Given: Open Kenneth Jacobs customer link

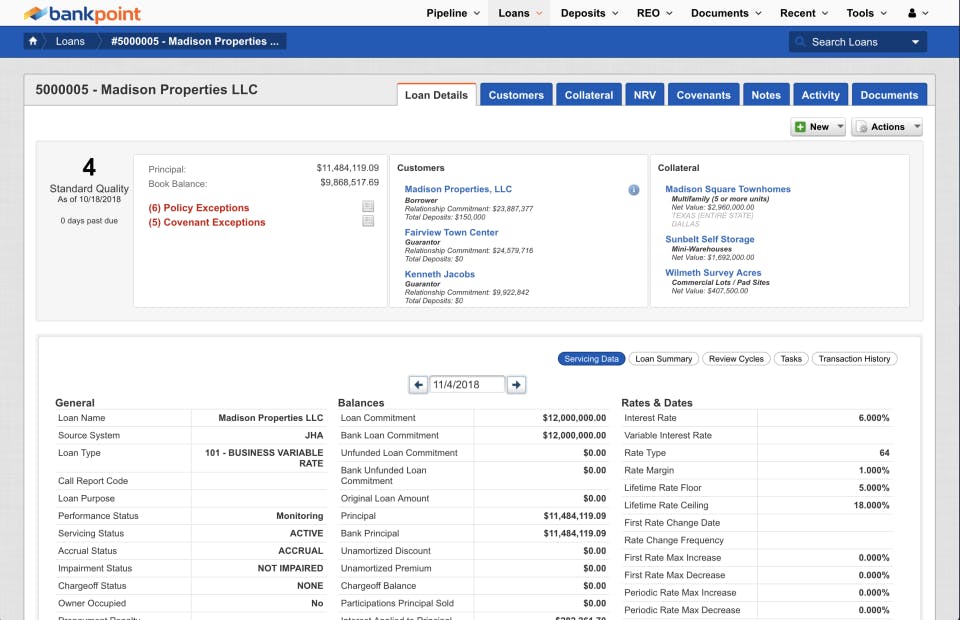Looking at the screenshot, I should point(440,274).
